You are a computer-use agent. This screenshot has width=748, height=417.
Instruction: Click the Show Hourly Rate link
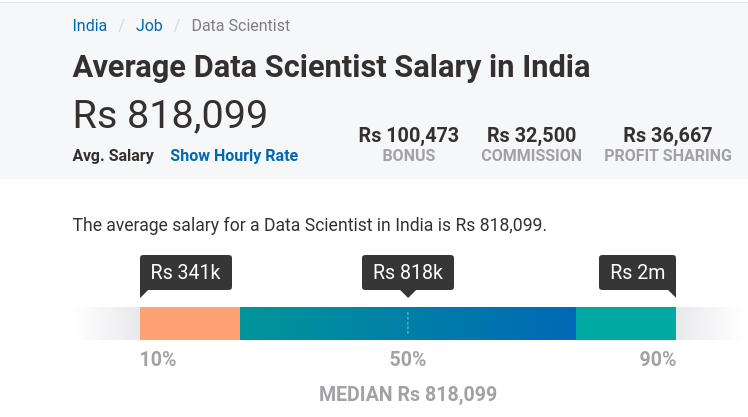pos(234,155)
